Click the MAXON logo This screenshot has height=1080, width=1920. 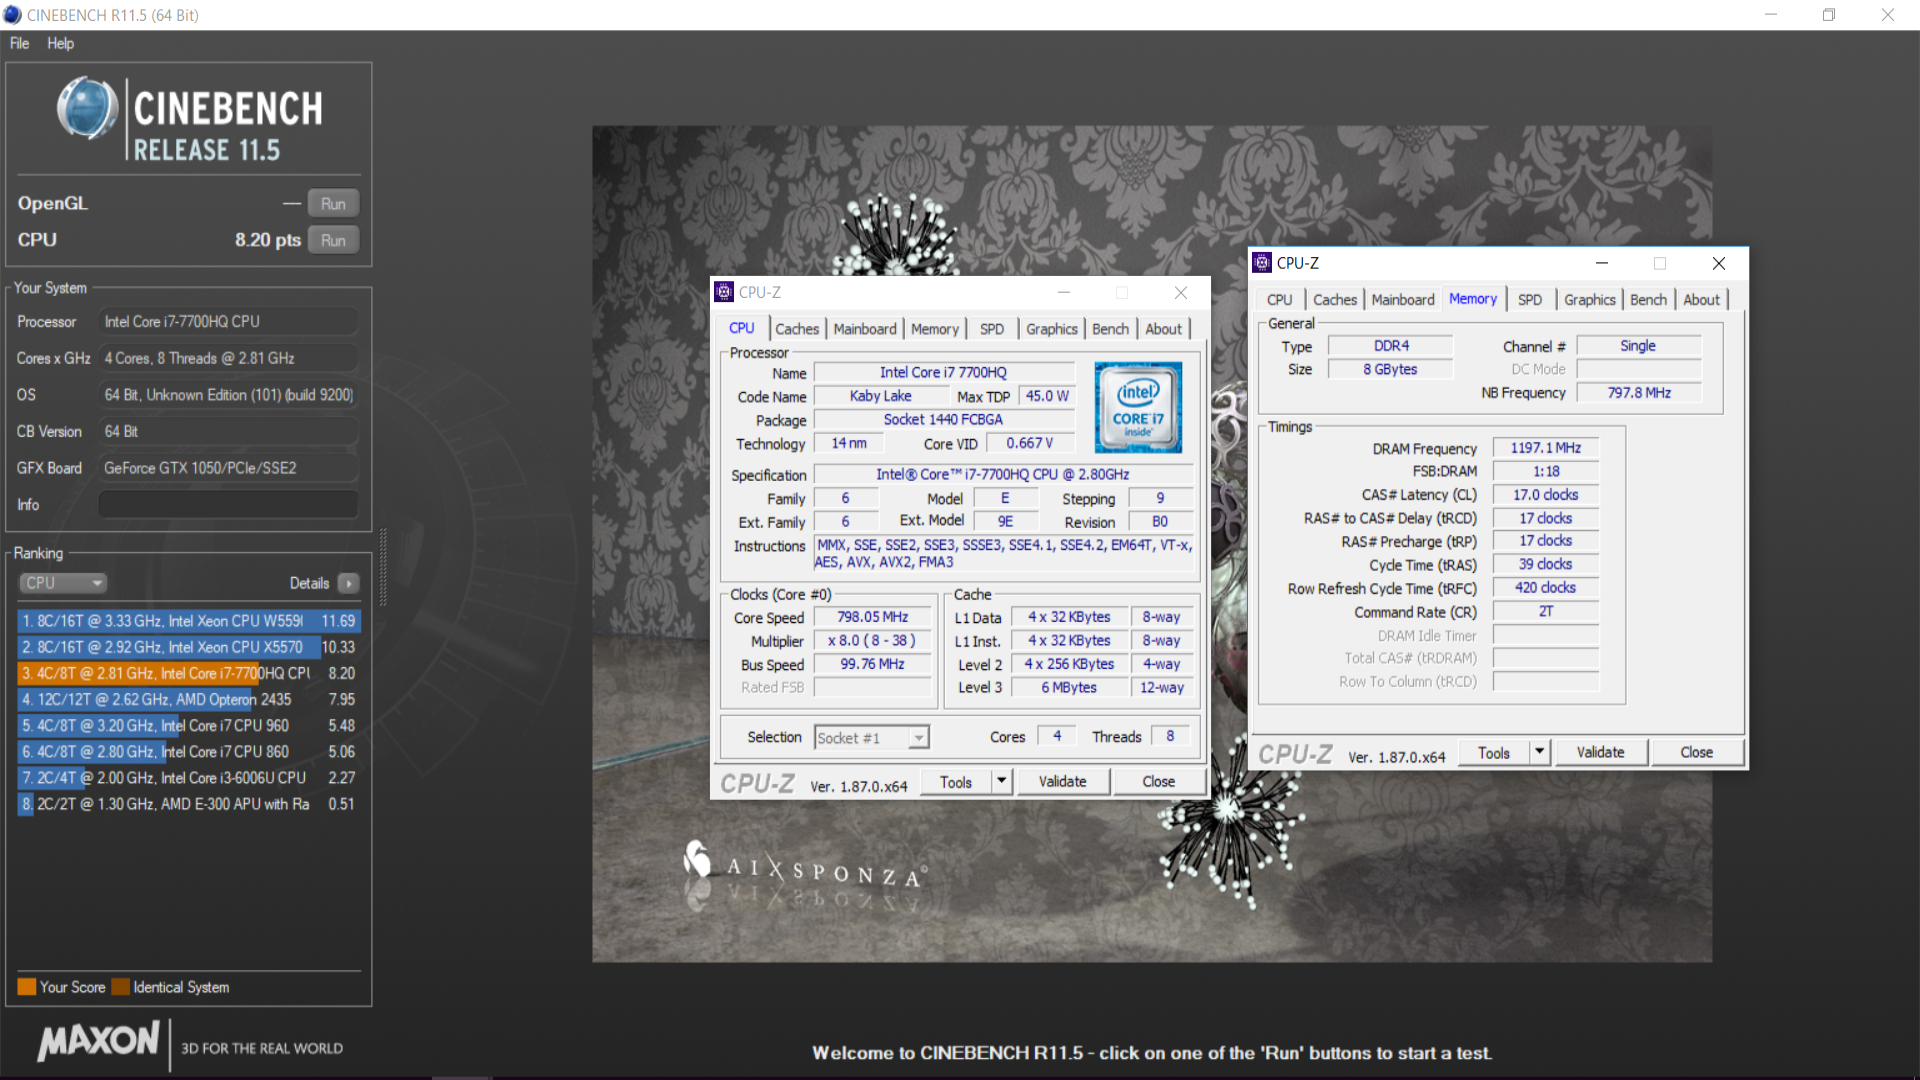tap(98, 1041)
